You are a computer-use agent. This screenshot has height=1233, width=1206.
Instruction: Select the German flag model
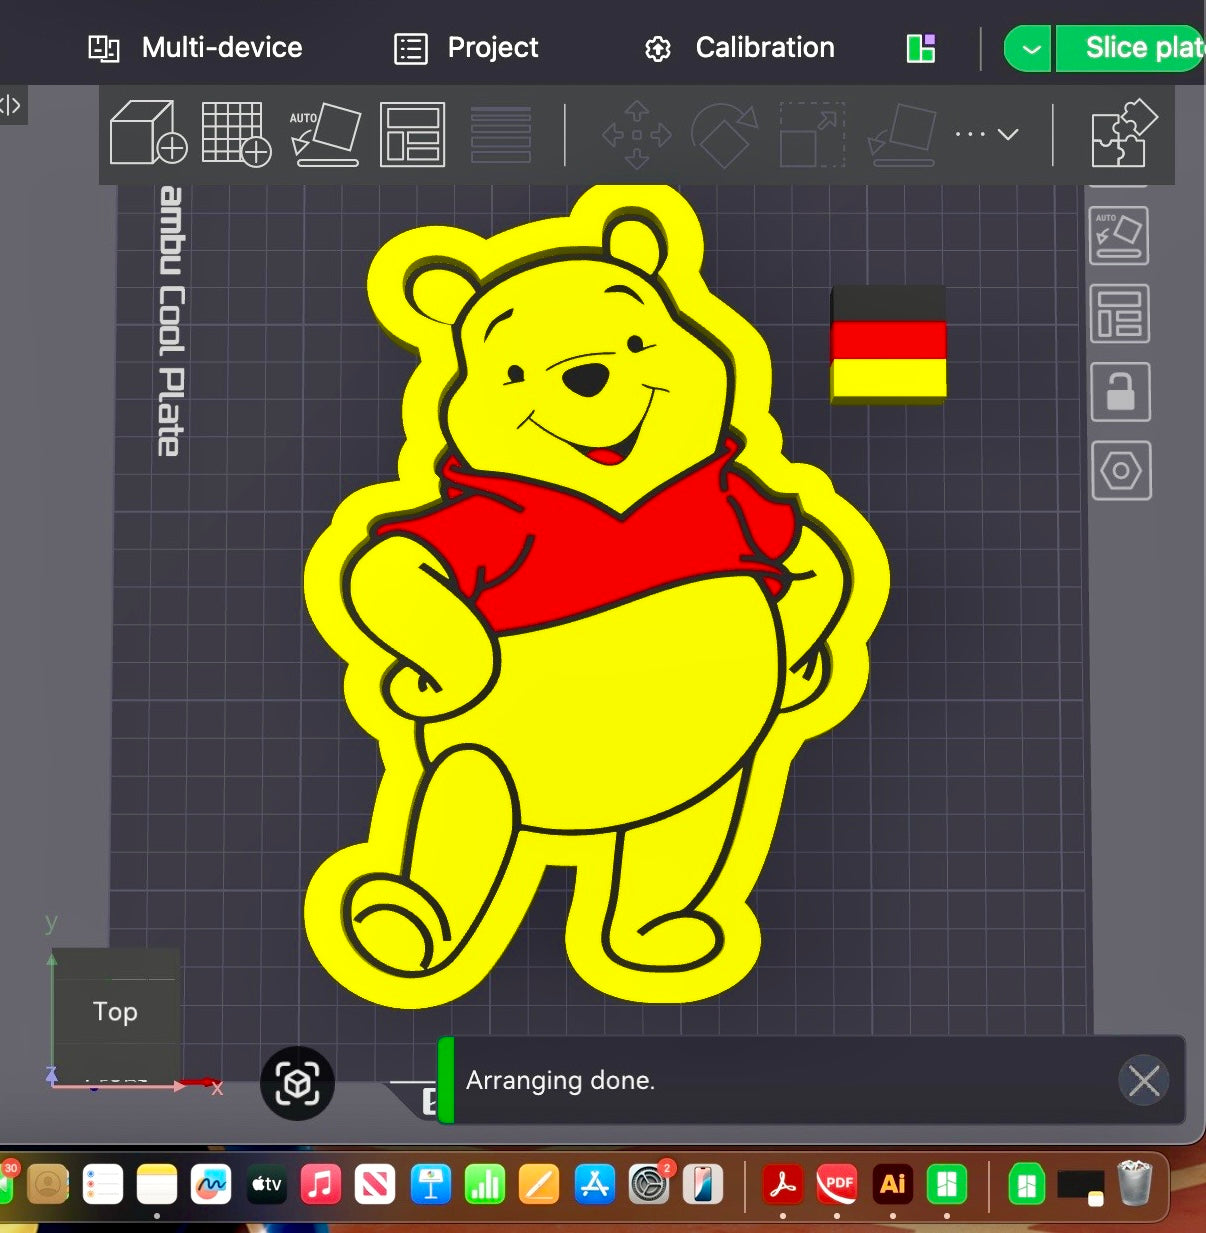coord(888,345)
